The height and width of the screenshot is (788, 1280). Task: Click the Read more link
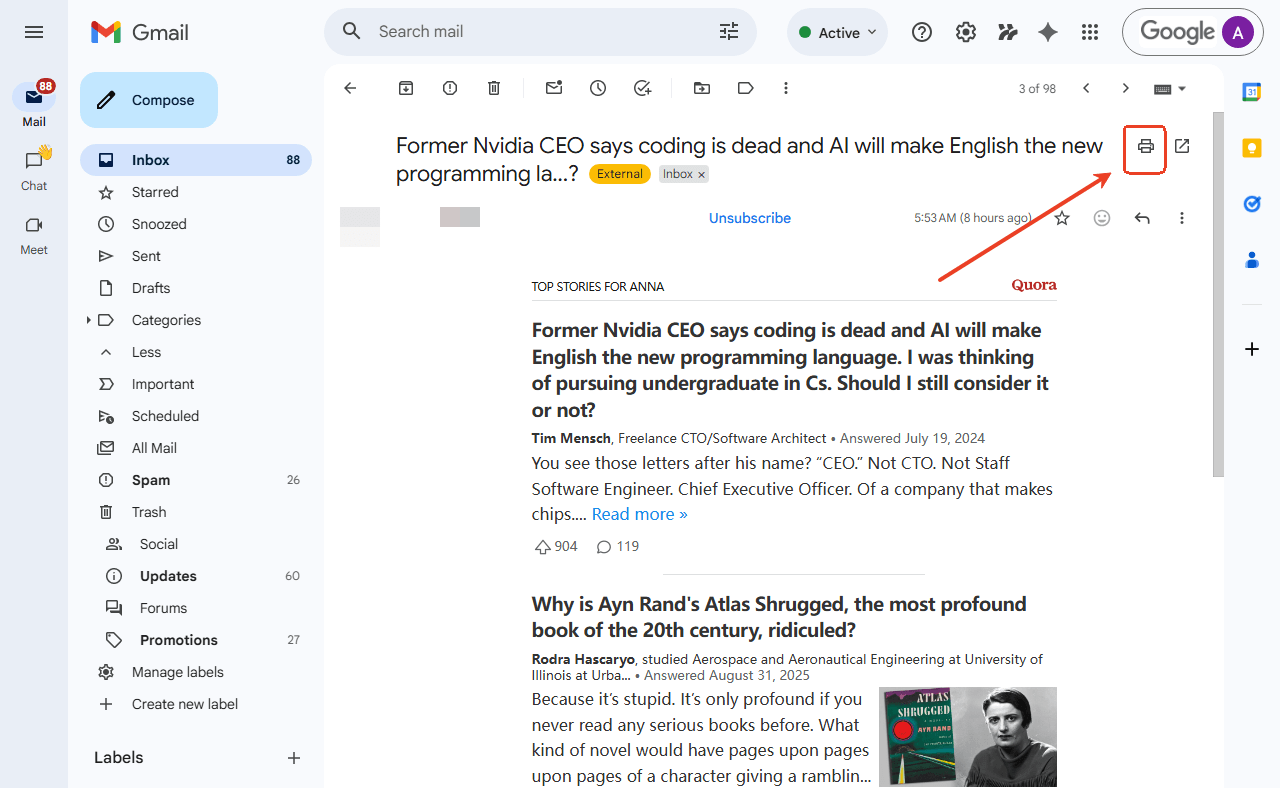tap(640, 514)
